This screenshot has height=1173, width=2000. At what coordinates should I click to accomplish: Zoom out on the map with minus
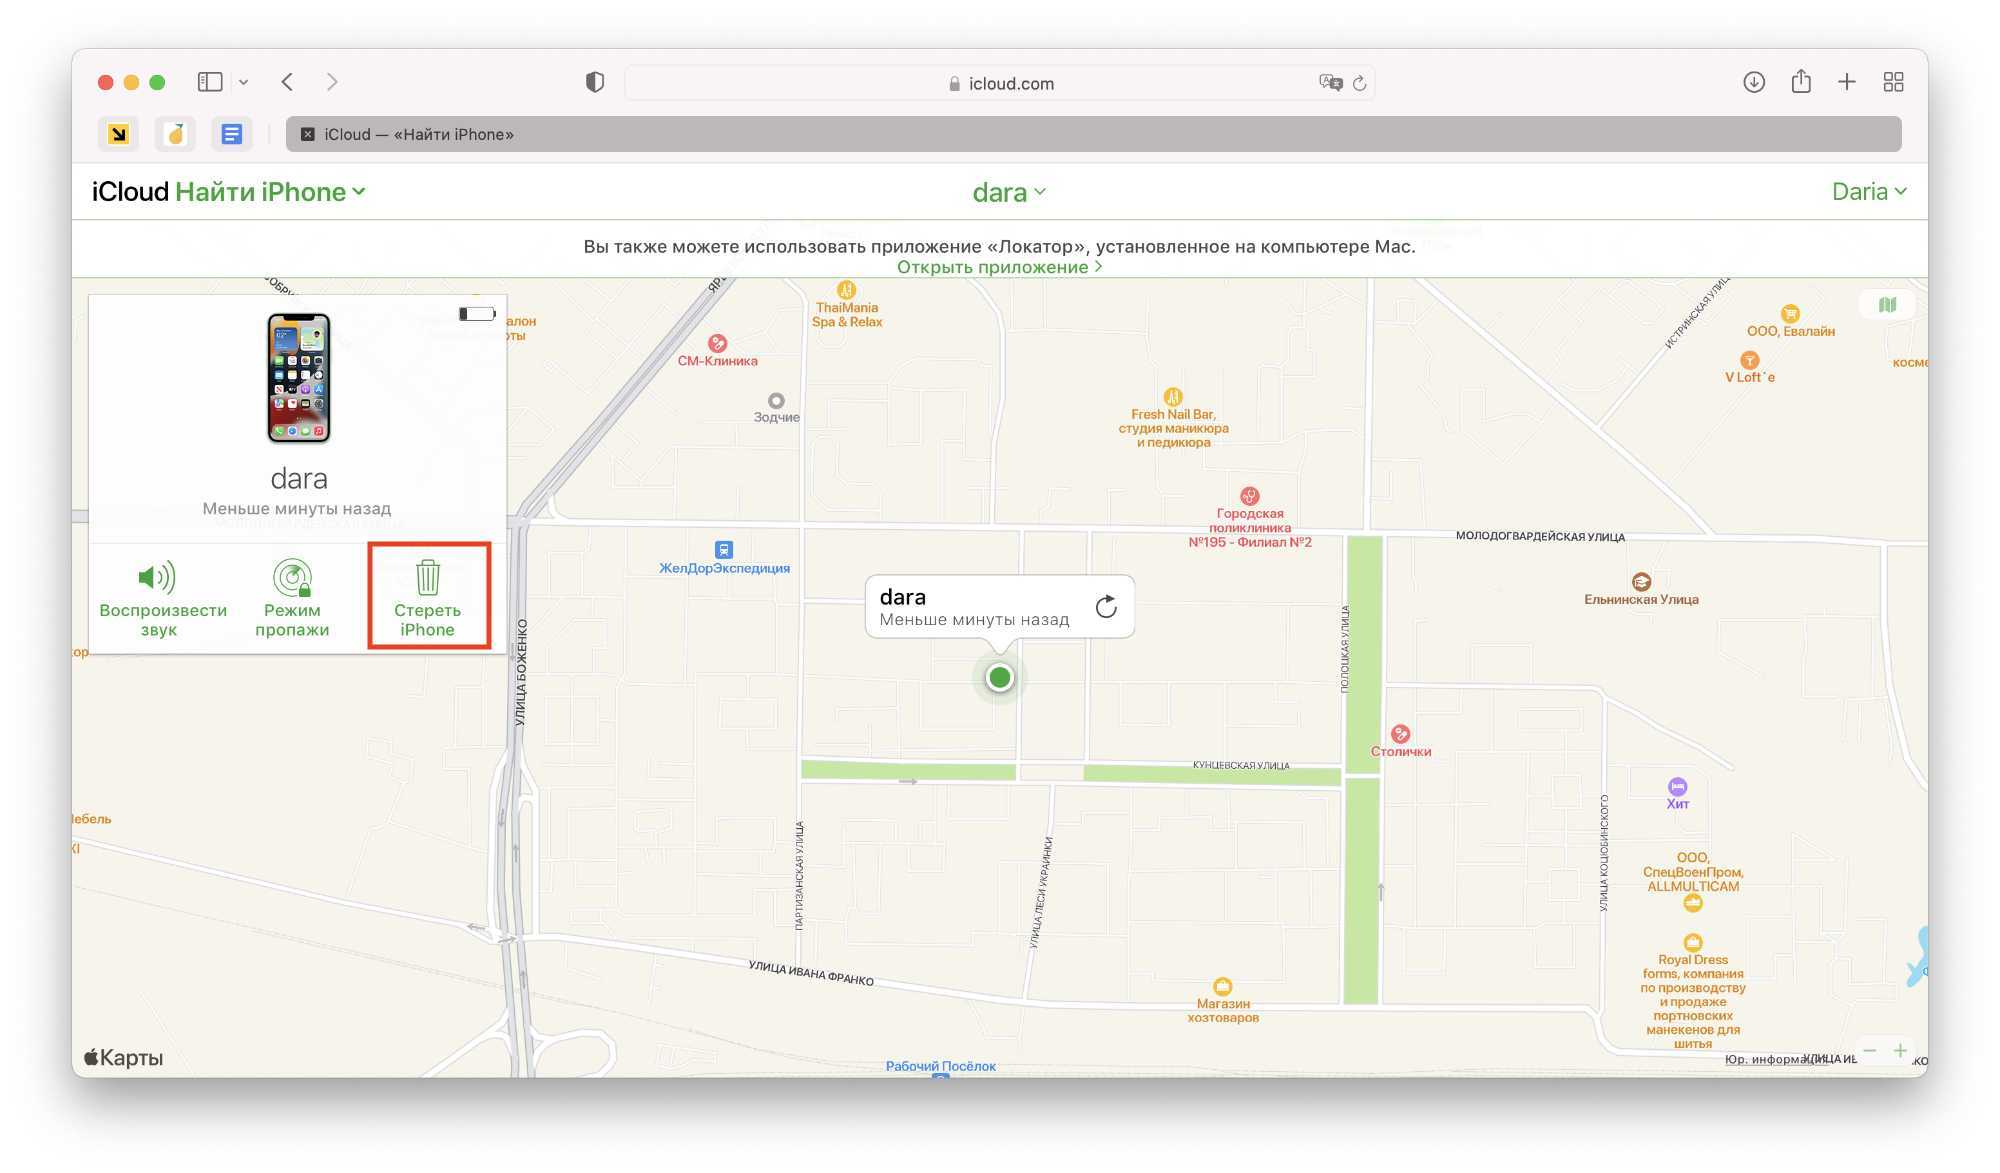coord(1869,1051)
